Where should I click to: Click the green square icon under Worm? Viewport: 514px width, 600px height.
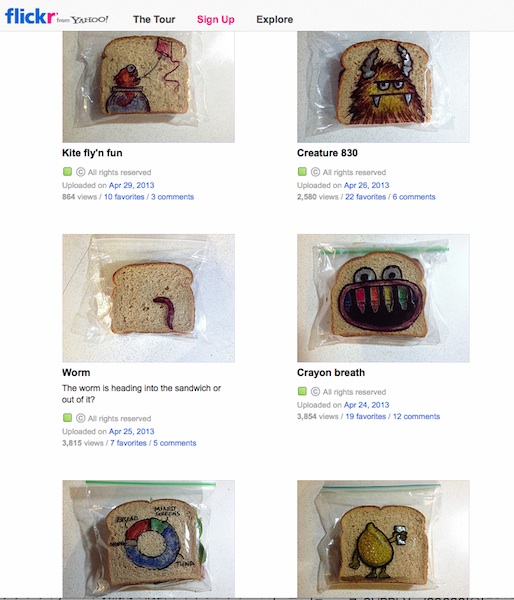tap(67, 417)
